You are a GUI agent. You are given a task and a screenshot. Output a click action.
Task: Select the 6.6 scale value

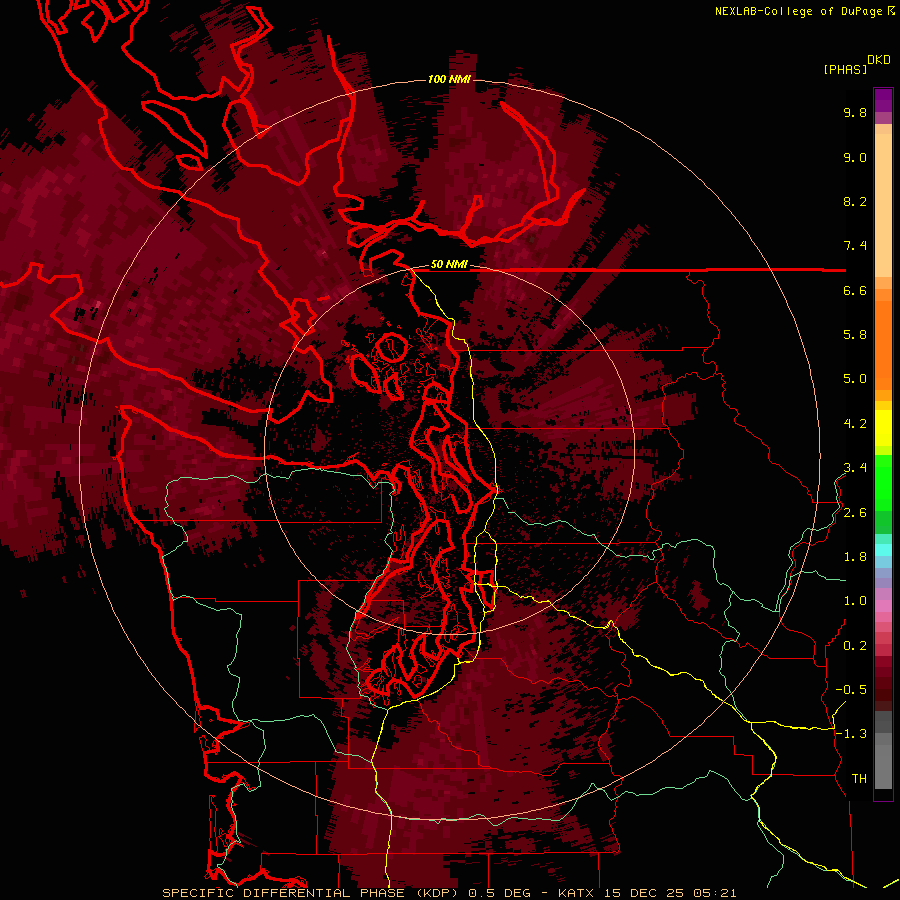pos(855,291)
